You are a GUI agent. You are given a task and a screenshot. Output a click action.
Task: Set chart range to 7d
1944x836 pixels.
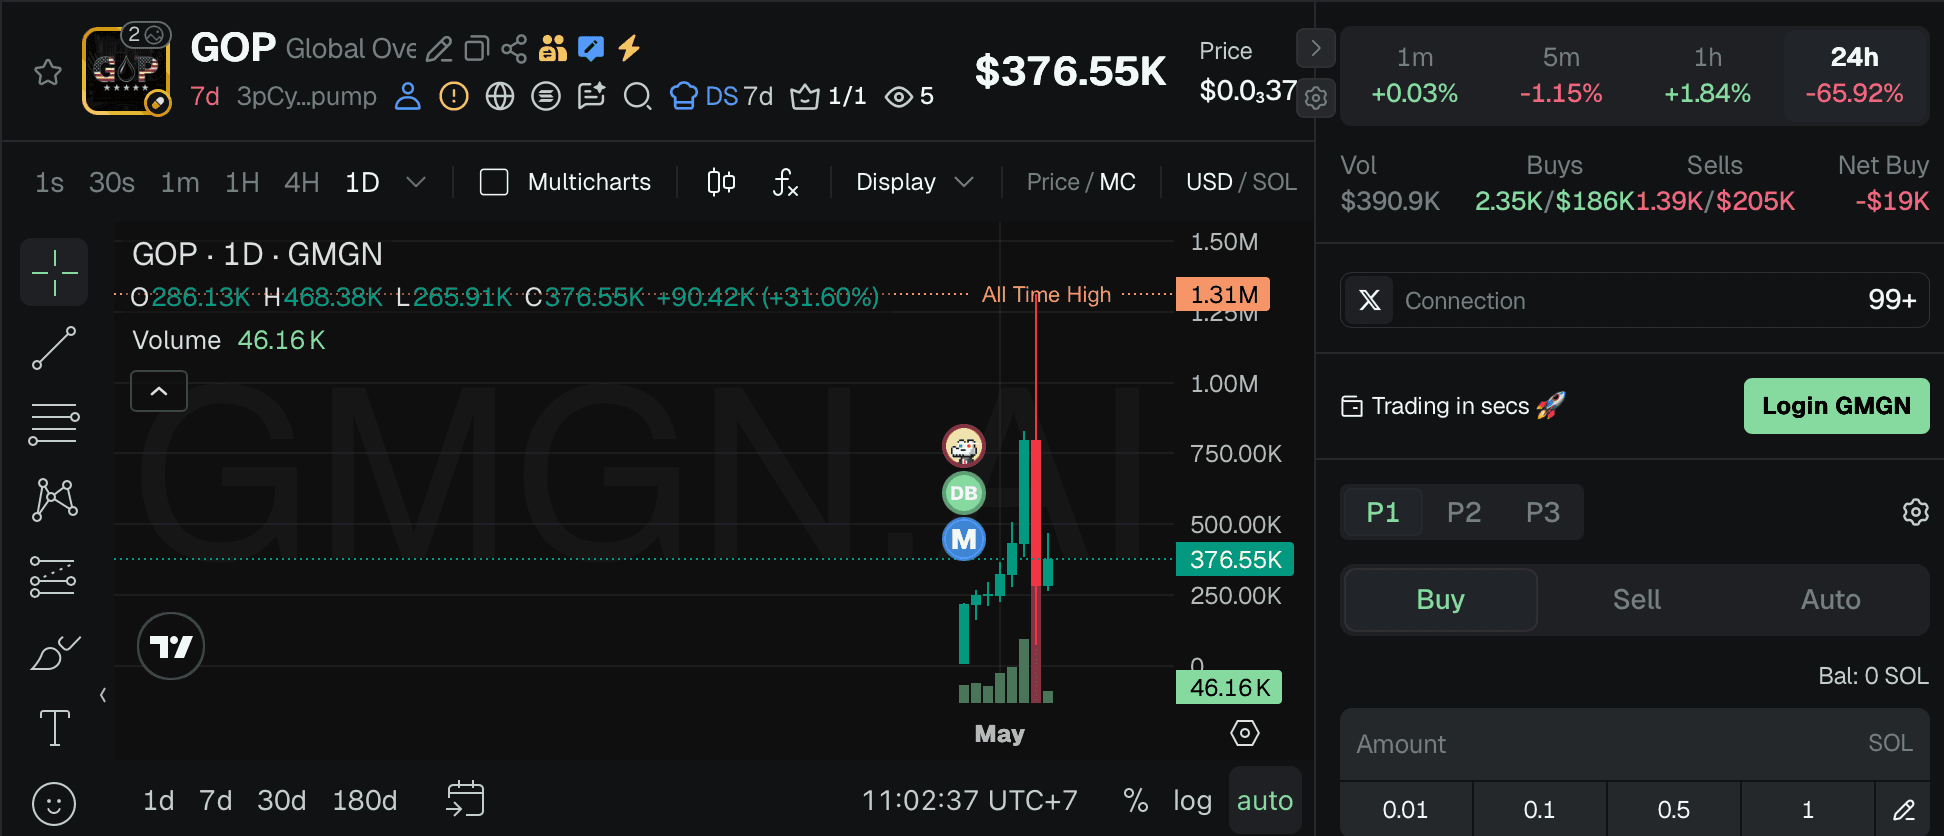click(x=215, y=801)
